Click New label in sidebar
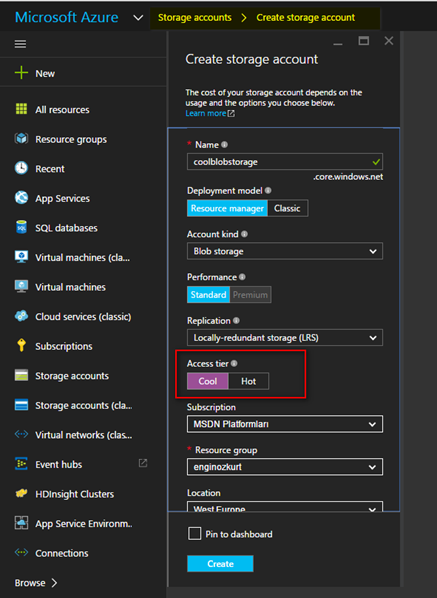 point(45,74)
